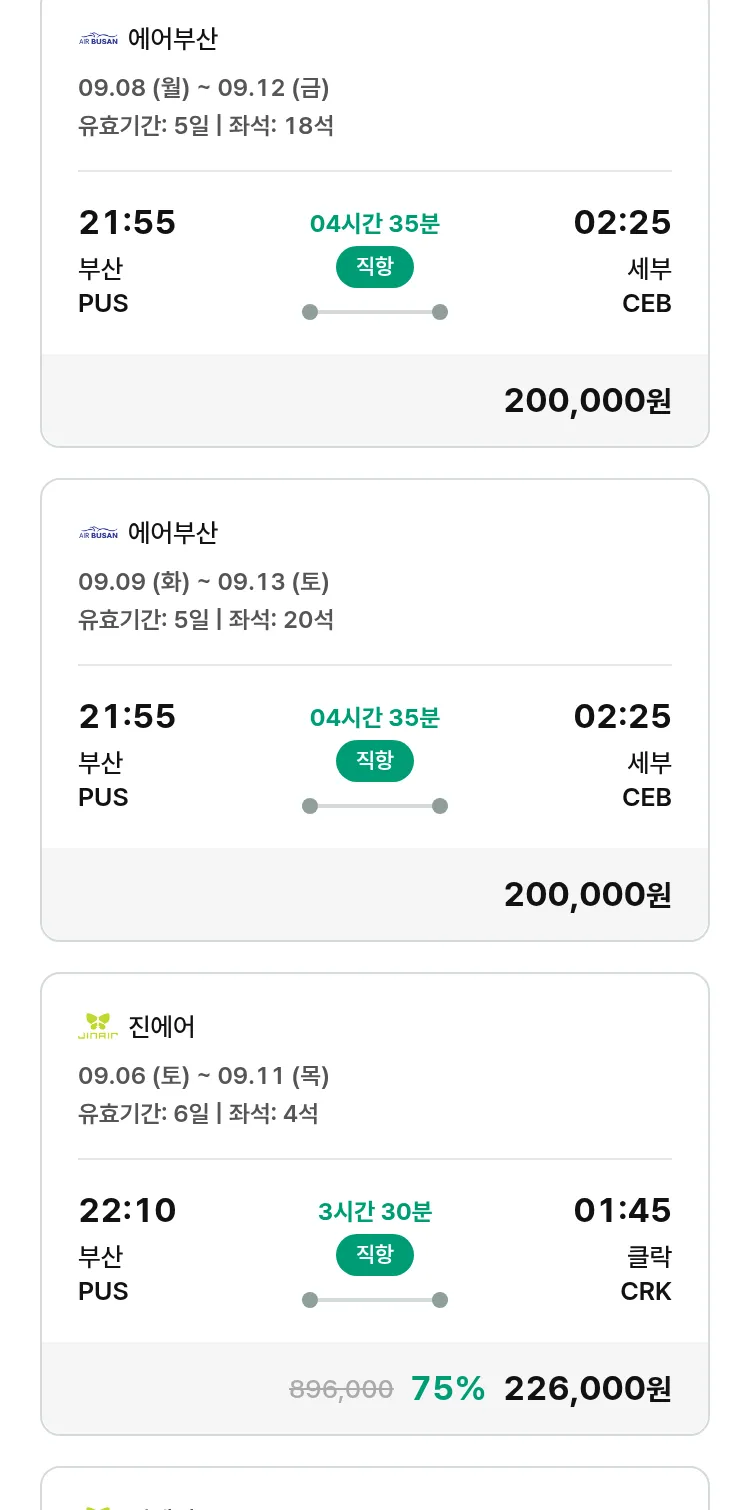Screen dimensions: 750x1510
Task: Click the Air Busan logo on the 09.08 flight
Action: [98, 40]
